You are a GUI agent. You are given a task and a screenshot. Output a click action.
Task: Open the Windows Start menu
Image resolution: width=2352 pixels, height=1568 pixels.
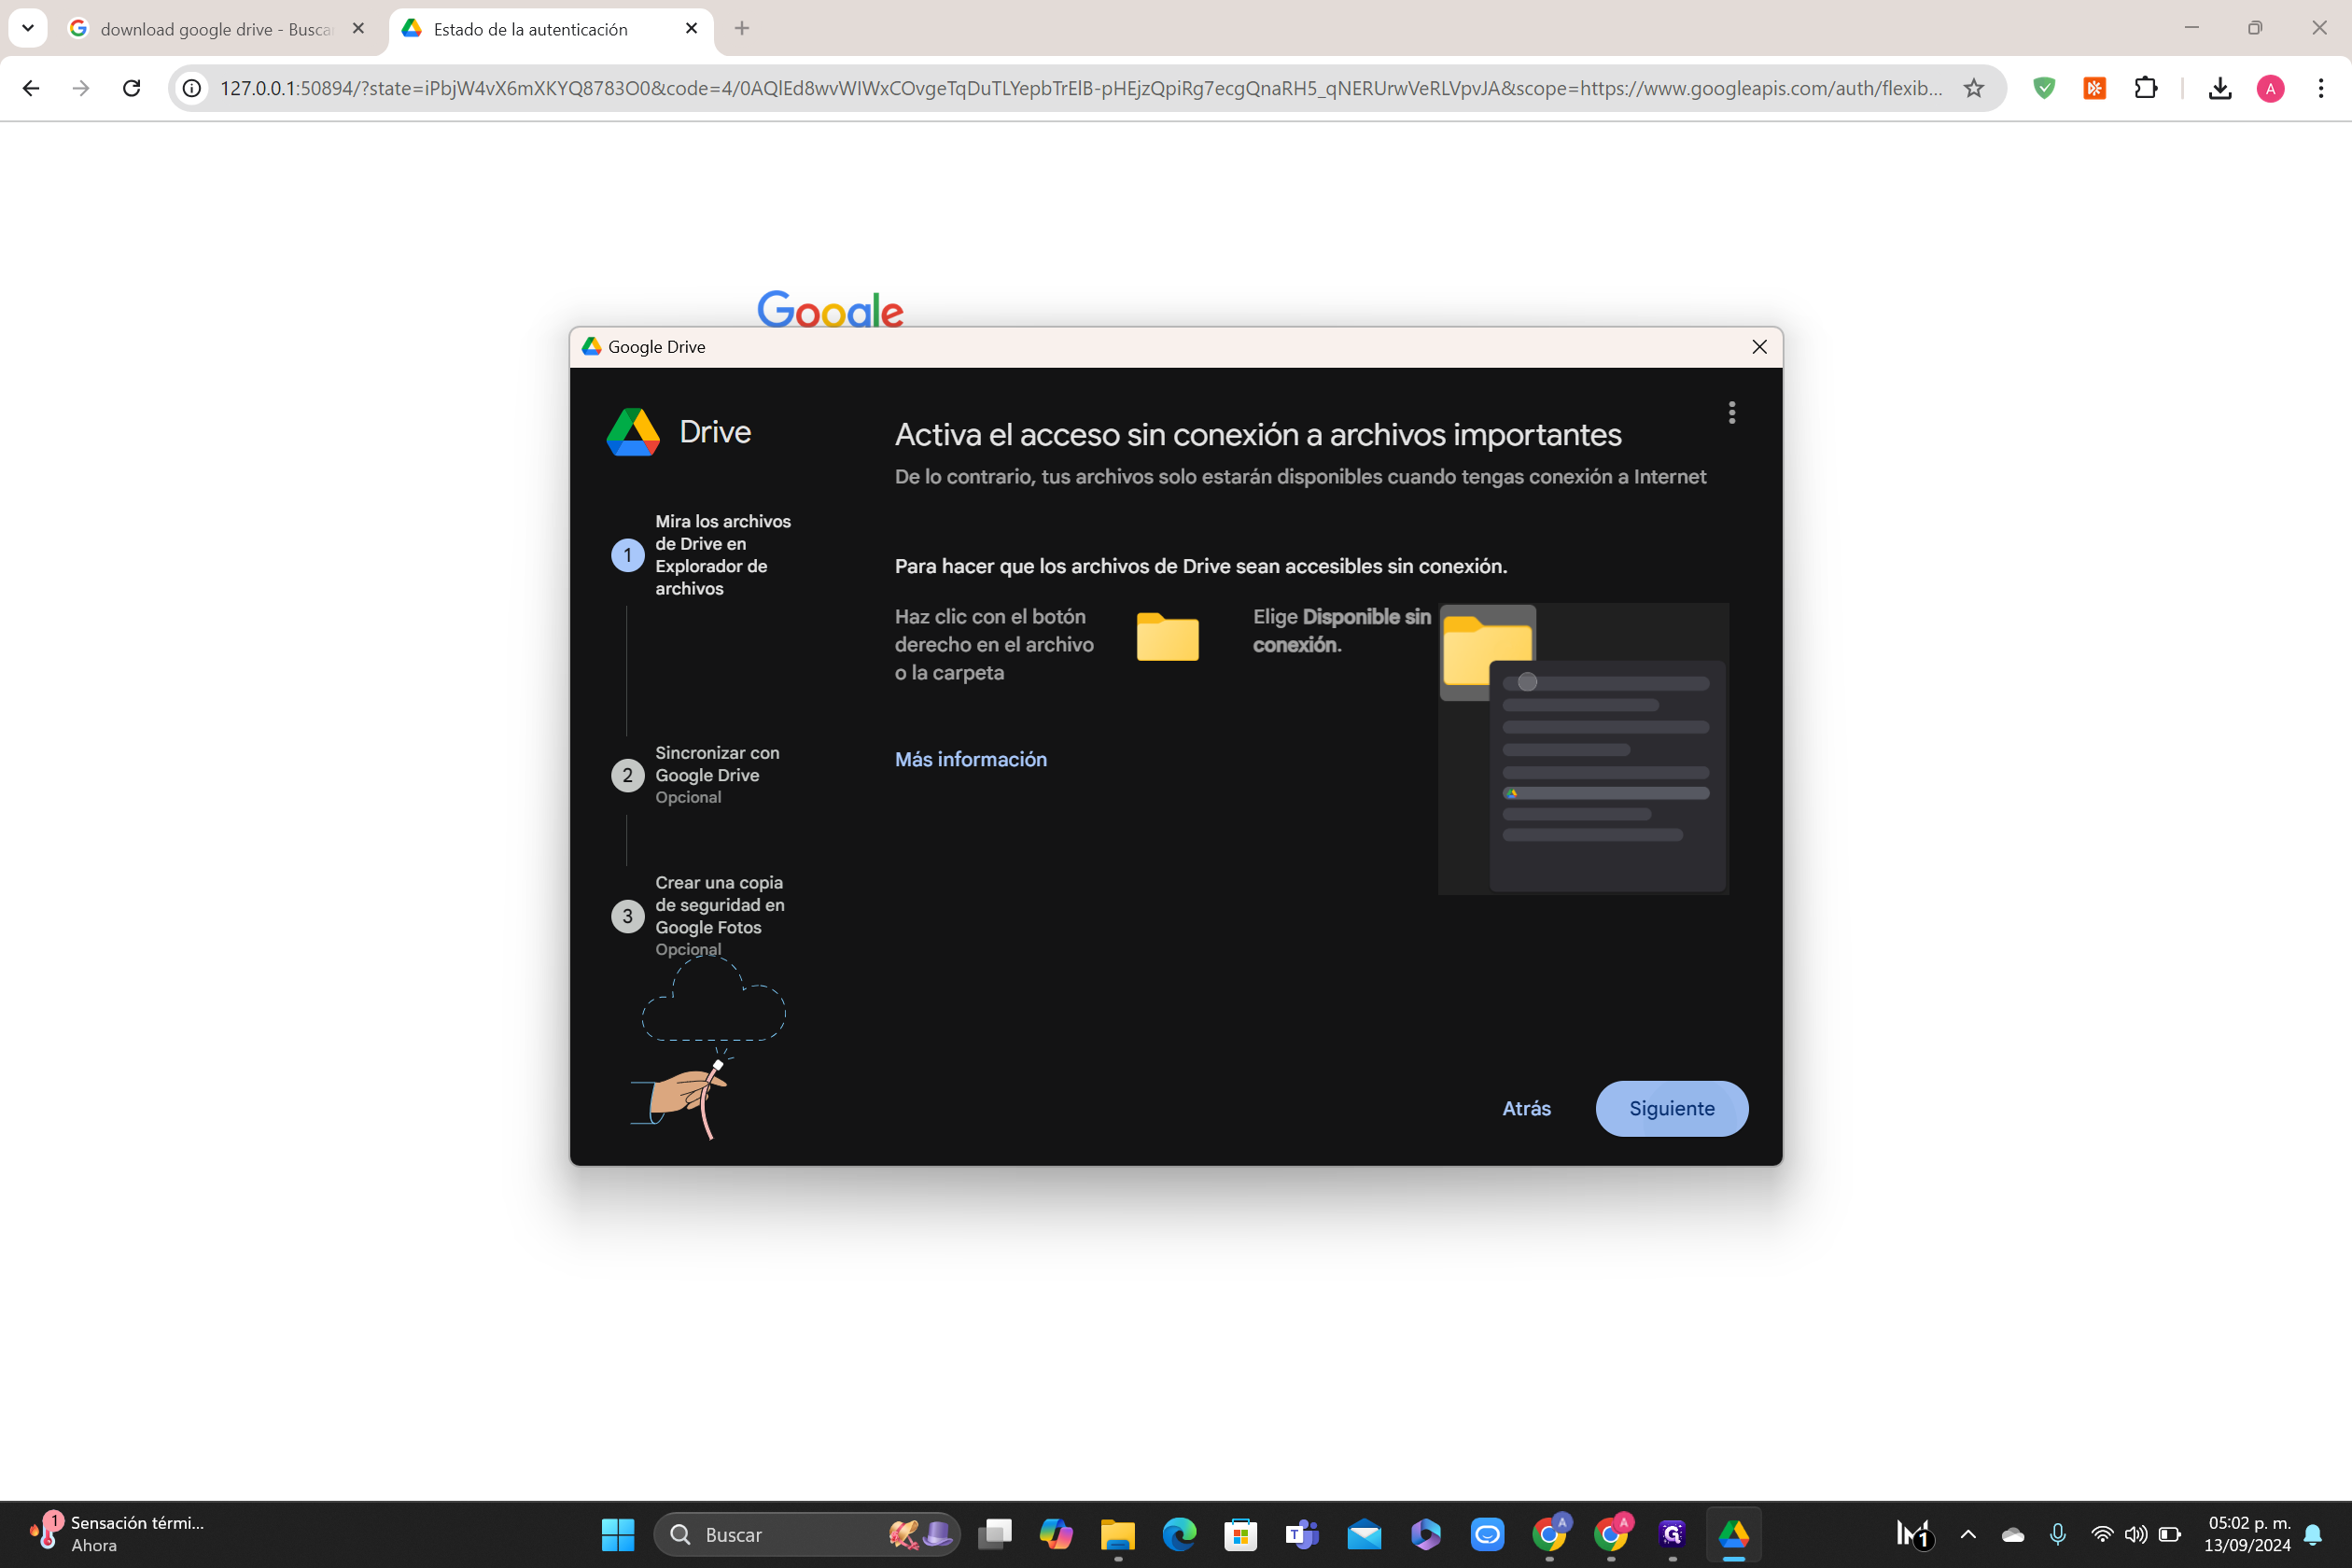pyautogui.click(x=617, y=1534)
